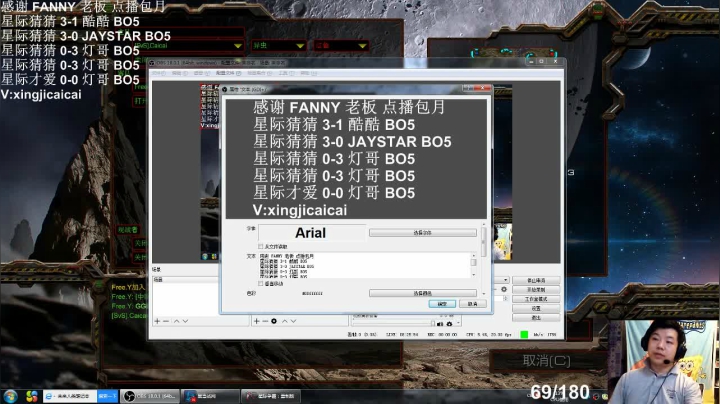The image size is (720, 404).
Task: Click inside the text content input box
Action: [364, 265]
